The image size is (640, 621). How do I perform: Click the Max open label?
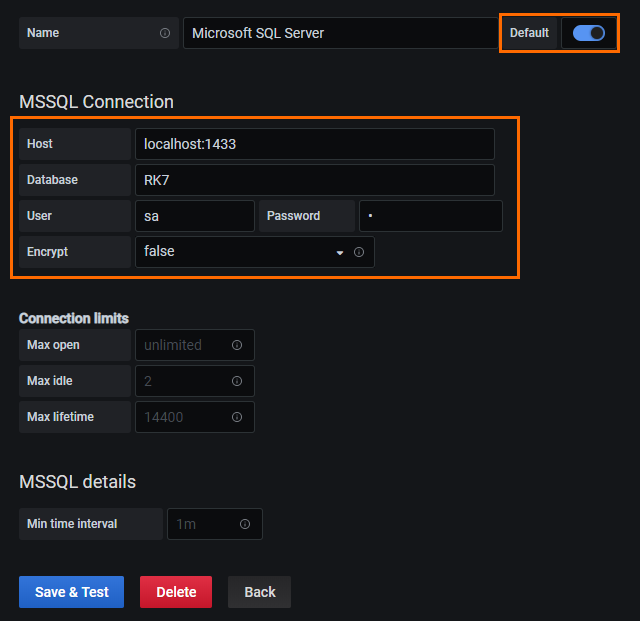pos(53,345)
